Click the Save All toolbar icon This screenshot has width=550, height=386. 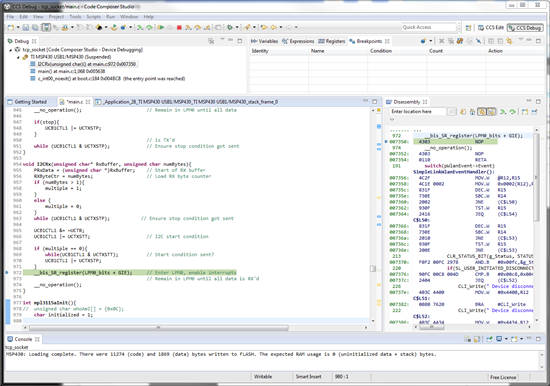[35, 27]
